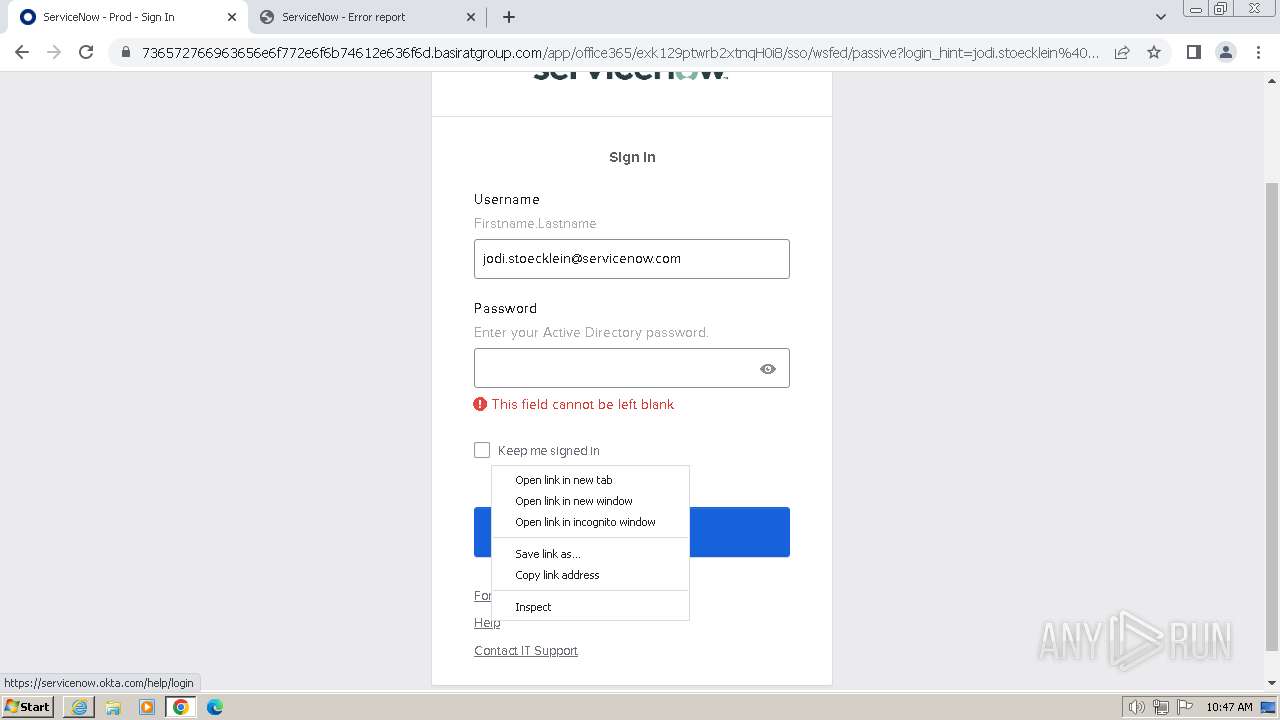Click the forward navigation arrow
The width and height of the screenshot is (1280, 720).
[54, 52]
